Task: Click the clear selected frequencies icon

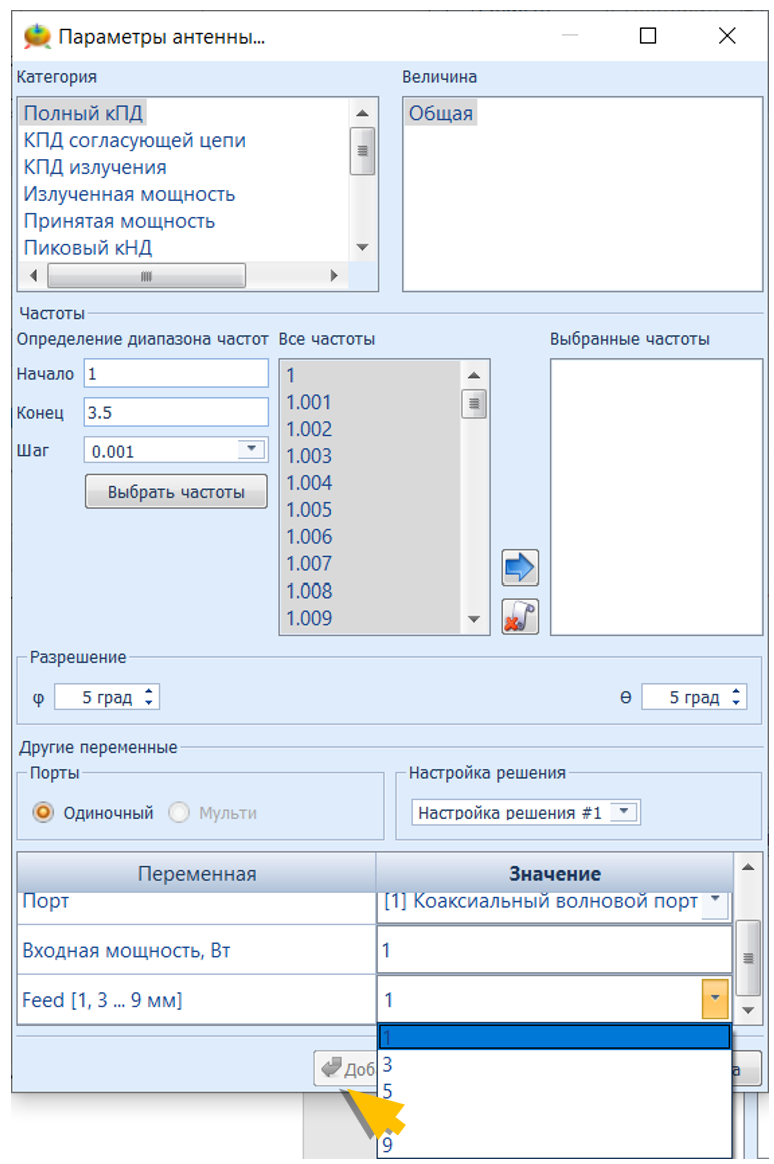Action: [x=519, y=616]
